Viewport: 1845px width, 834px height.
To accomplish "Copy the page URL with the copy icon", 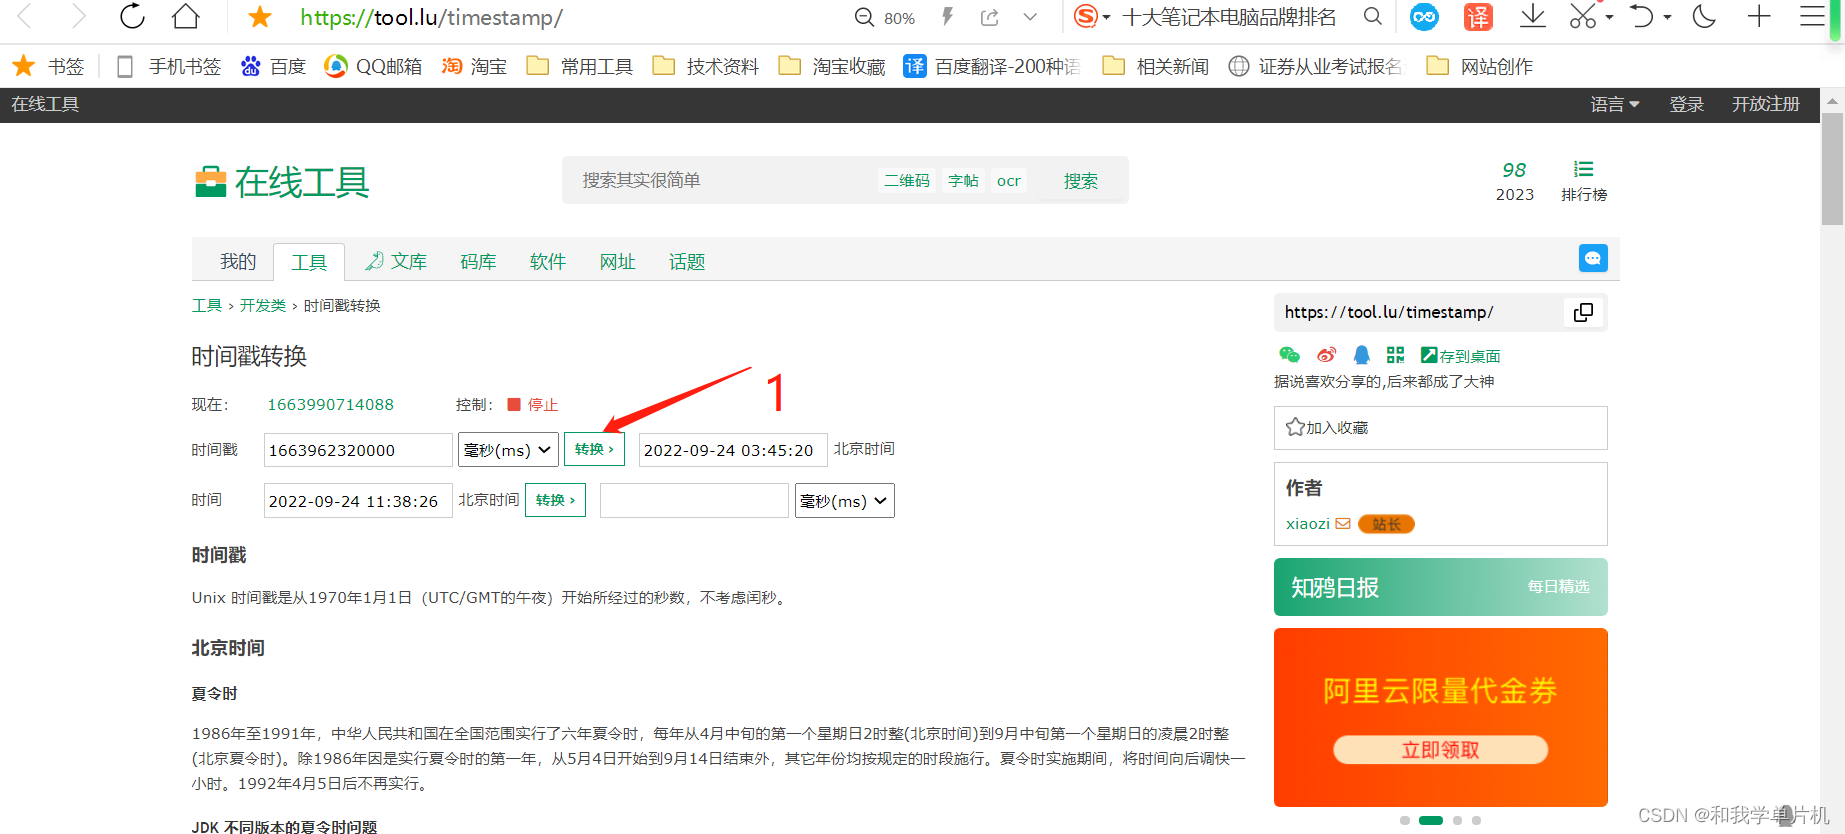I will tap(1583, 312).
